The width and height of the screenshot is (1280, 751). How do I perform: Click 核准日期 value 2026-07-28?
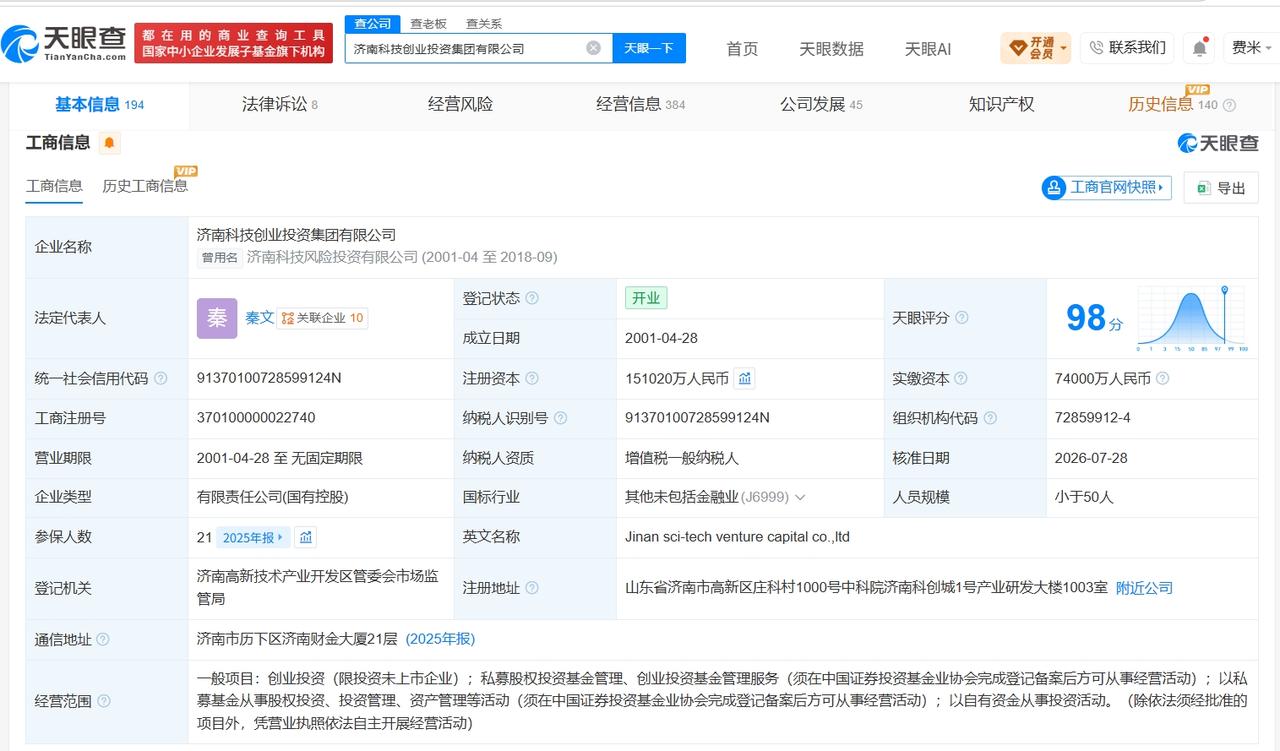coord(1091,458)
